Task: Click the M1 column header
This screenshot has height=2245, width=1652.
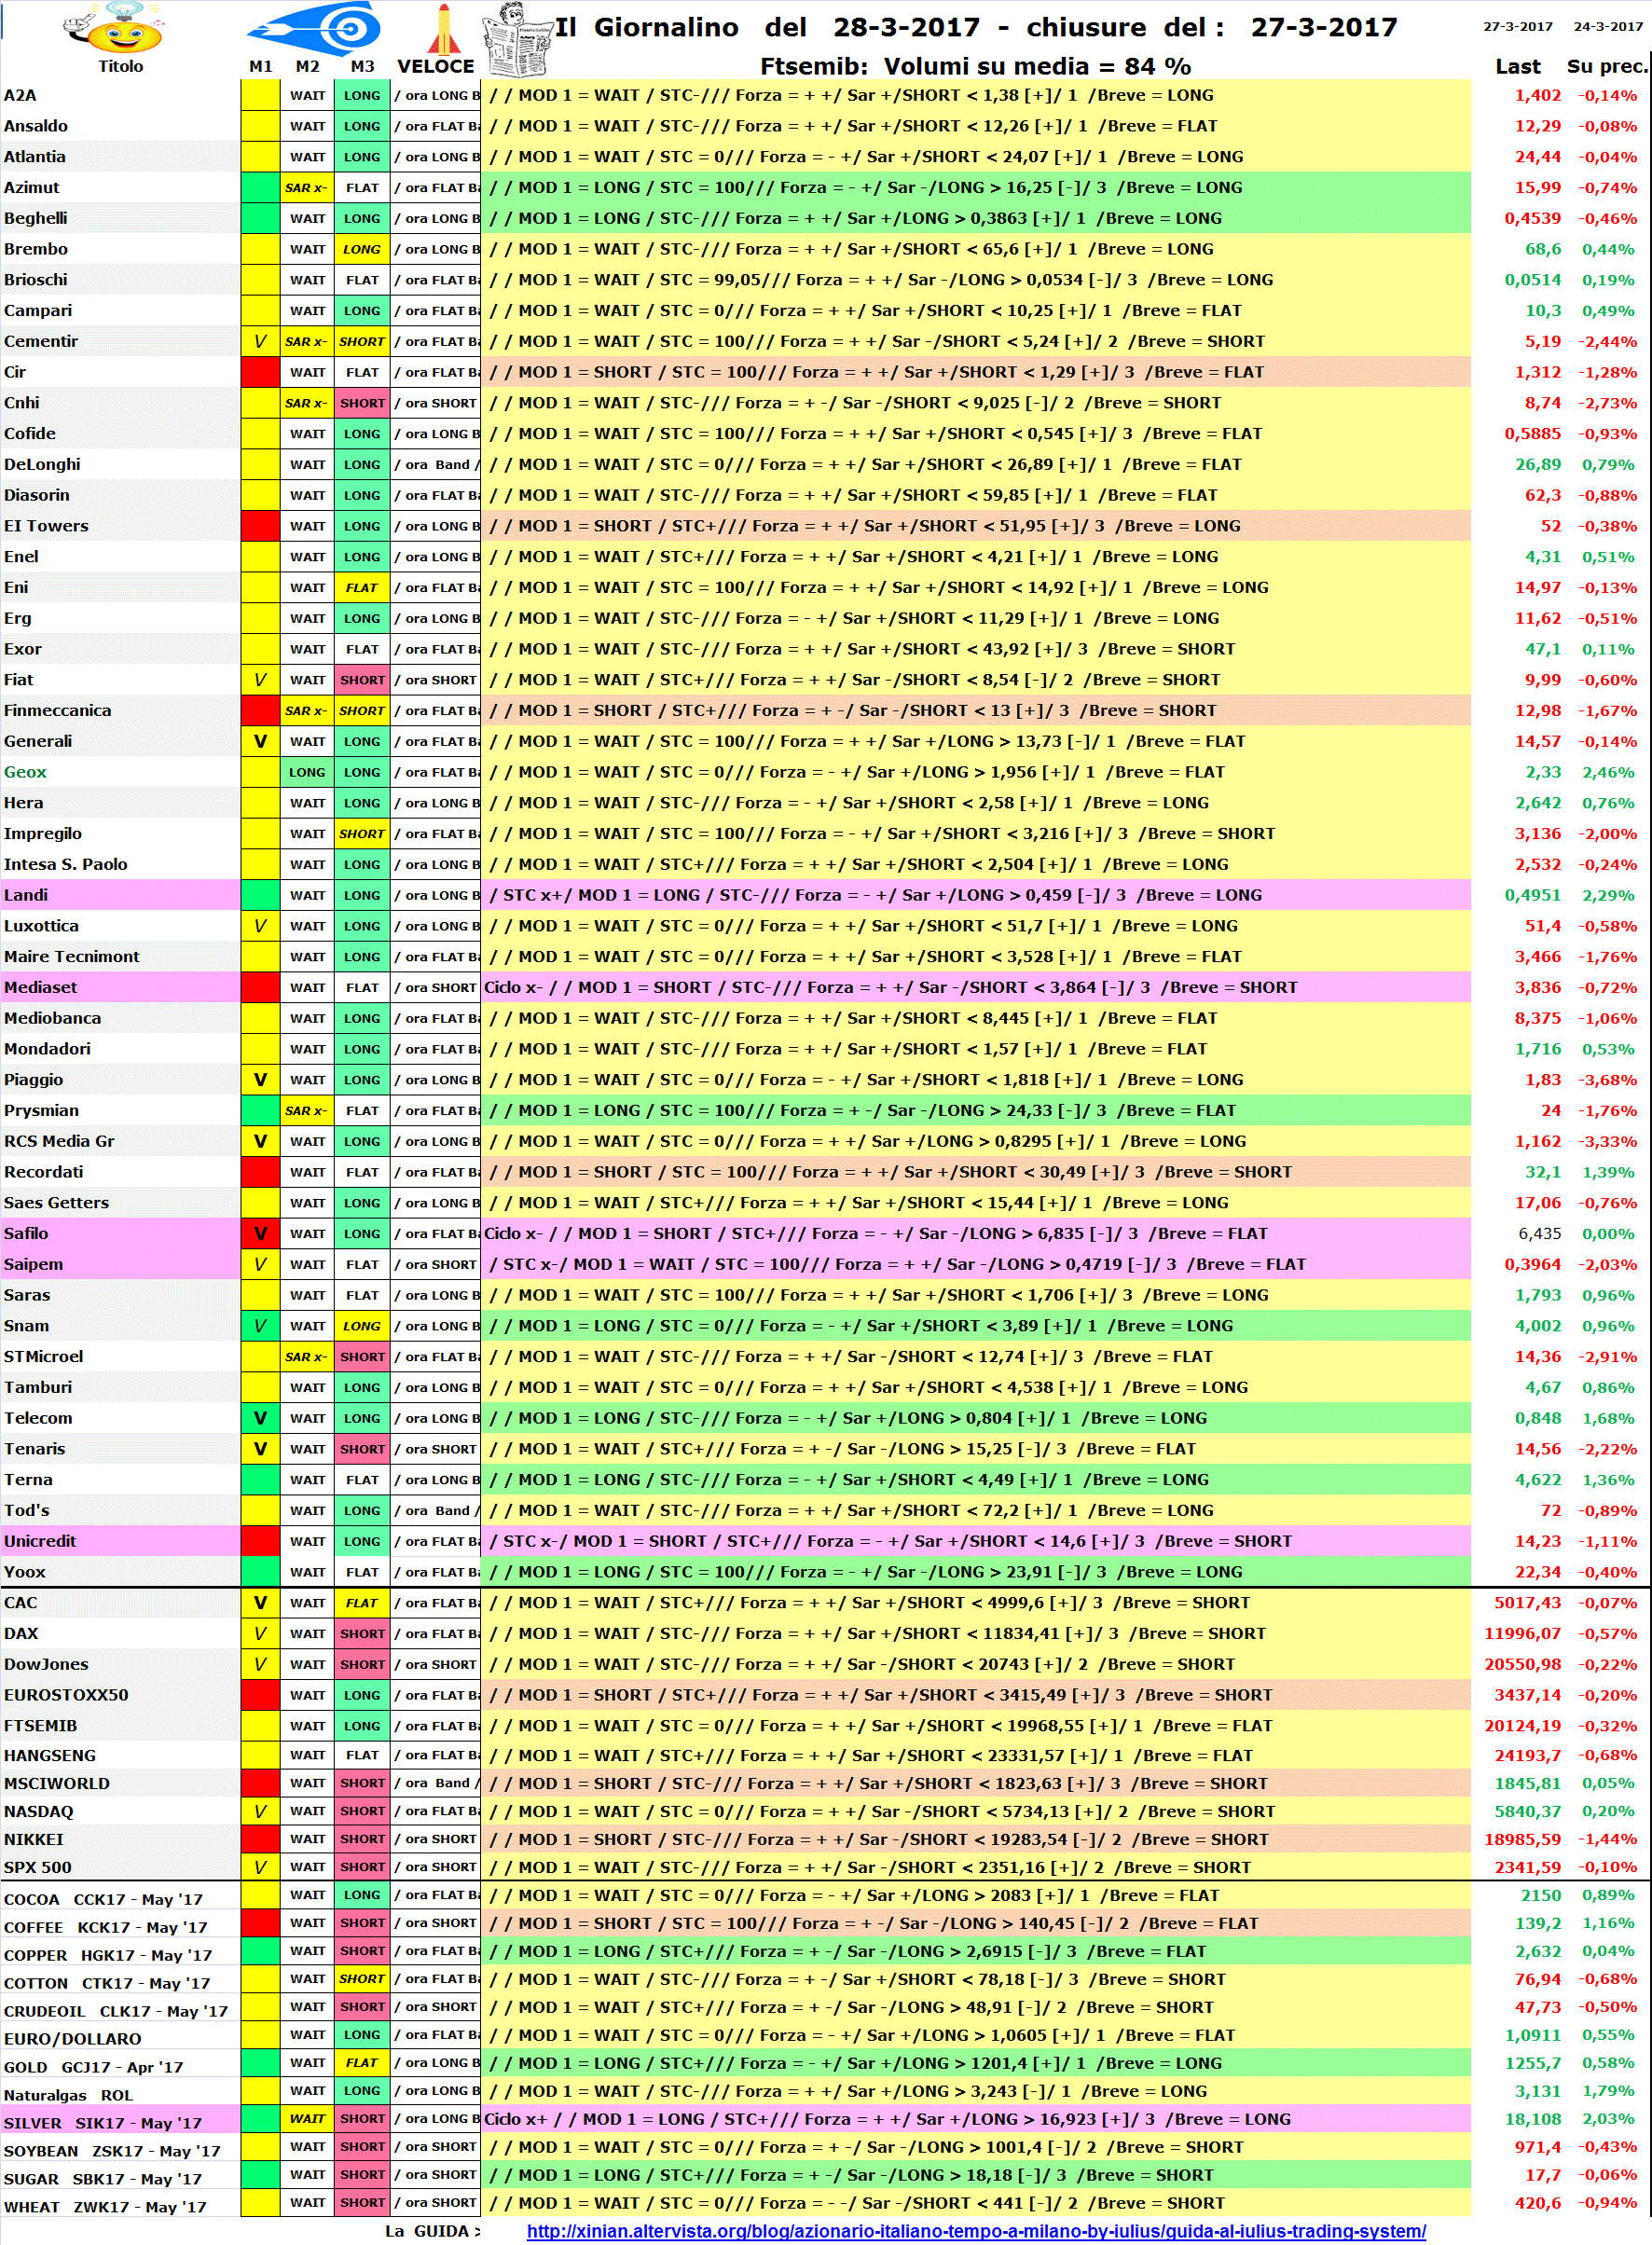Action: [x=261, y=66]
